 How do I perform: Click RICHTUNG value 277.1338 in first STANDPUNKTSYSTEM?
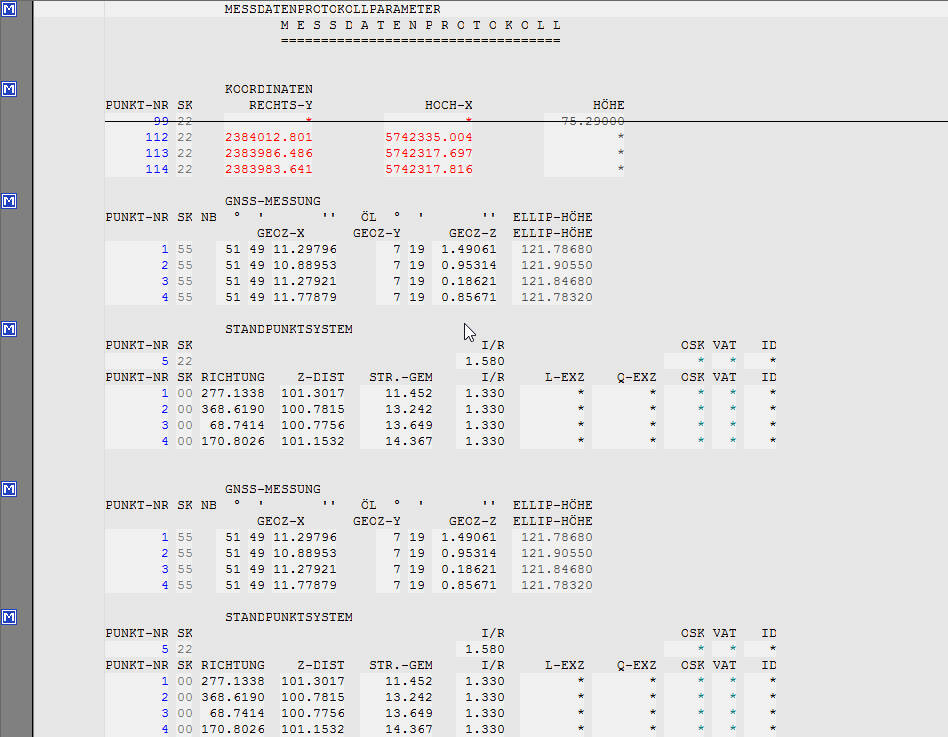tap(233, 393)
